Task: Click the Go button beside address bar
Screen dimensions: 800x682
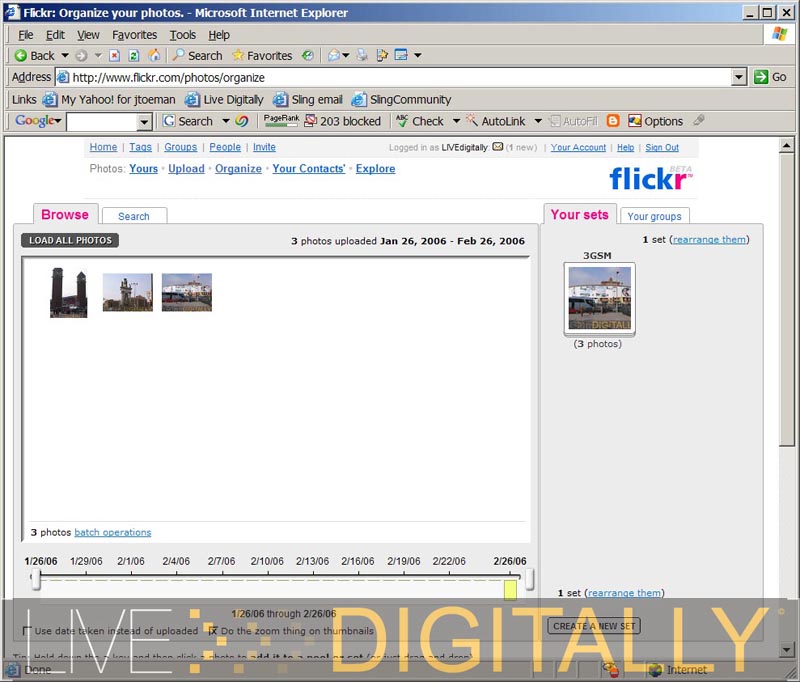Action: coord(770,77)
